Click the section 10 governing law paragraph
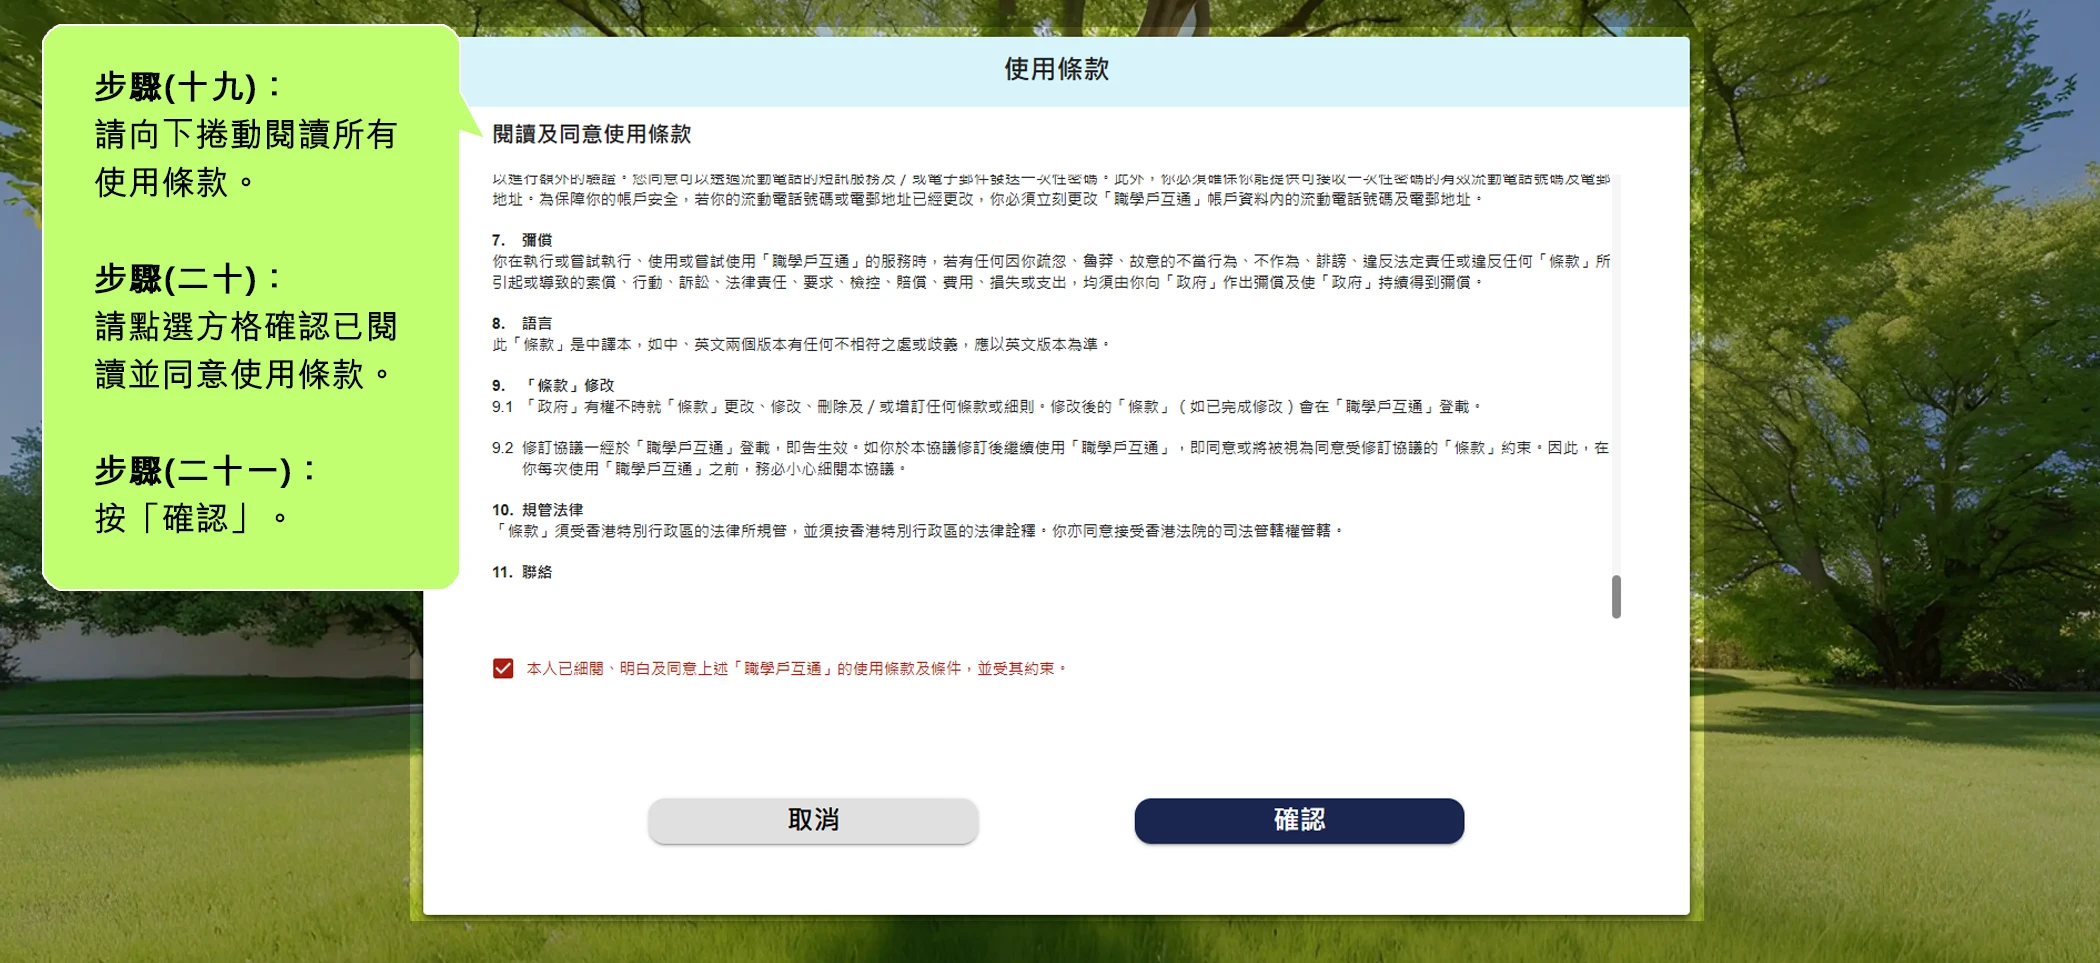 [918, 531]
